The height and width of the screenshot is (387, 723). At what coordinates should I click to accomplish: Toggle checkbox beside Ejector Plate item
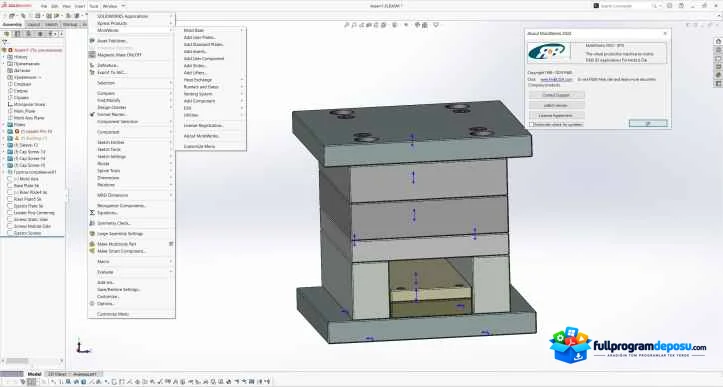[x=10, y=206]
